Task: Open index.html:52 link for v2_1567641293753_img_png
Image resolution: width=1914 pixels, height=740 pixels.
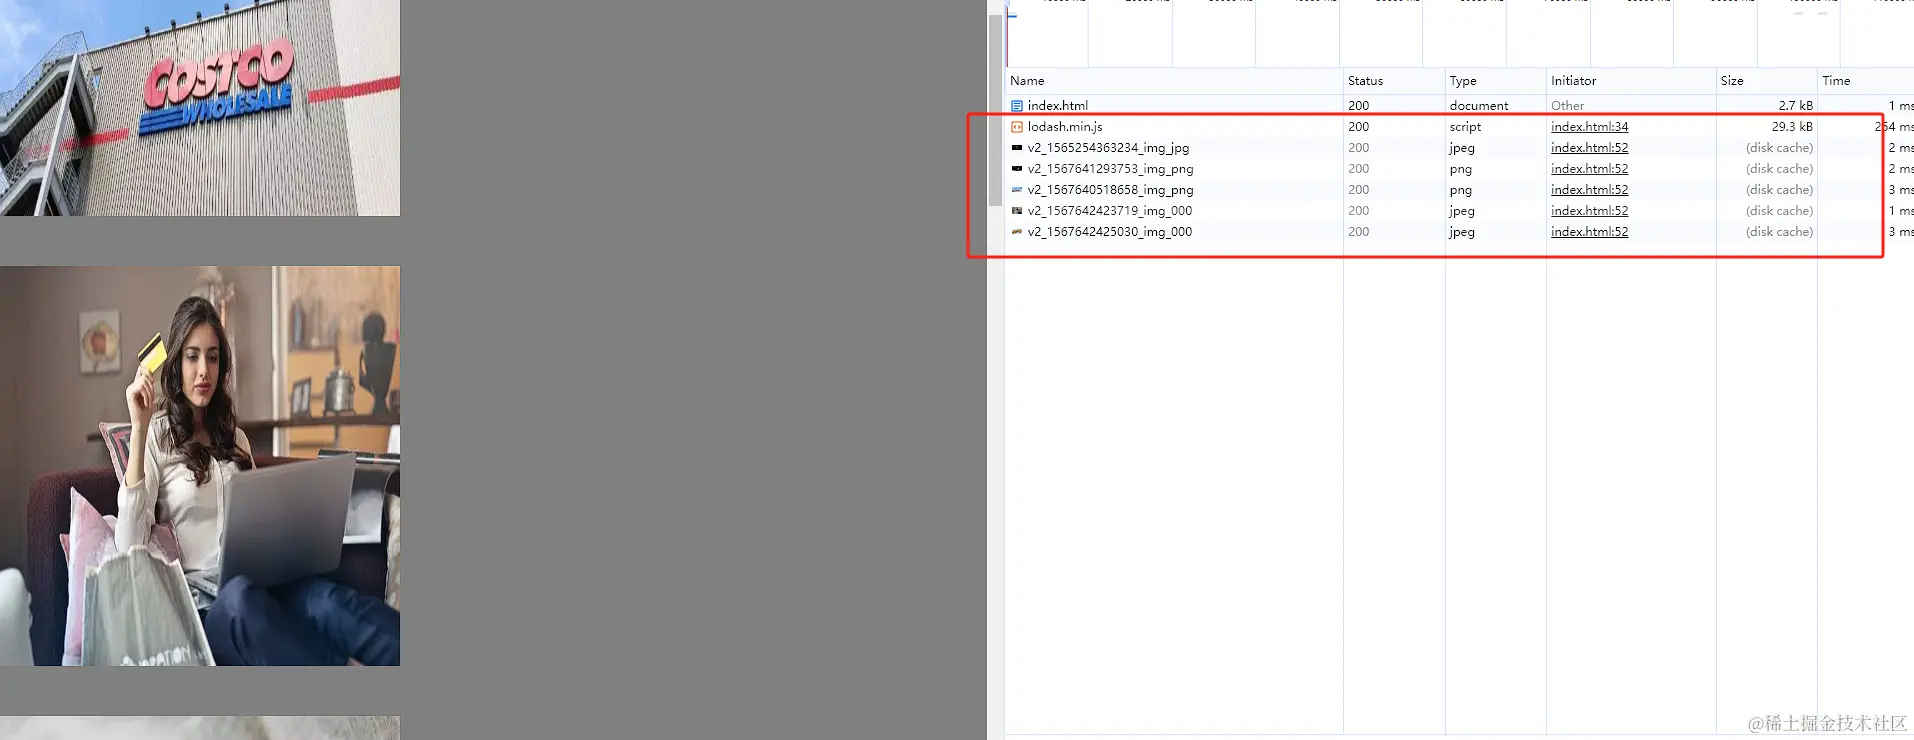Action: point(1589,169)
